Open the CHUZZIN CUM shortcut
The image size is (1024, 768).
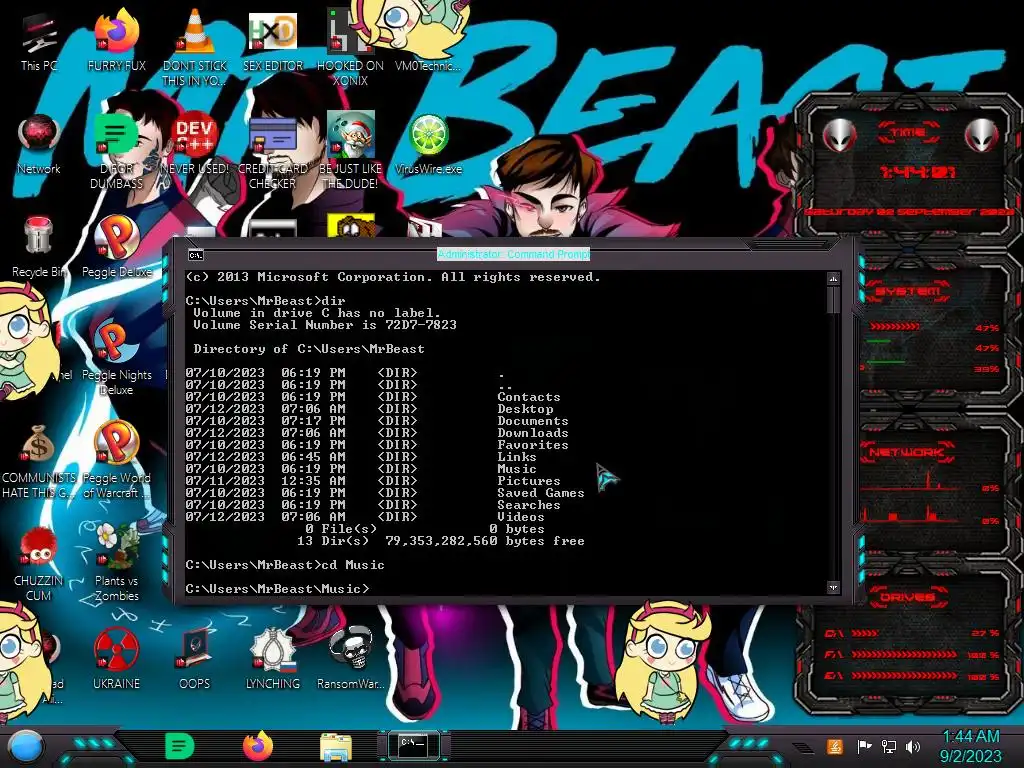(x=39, y=563)
